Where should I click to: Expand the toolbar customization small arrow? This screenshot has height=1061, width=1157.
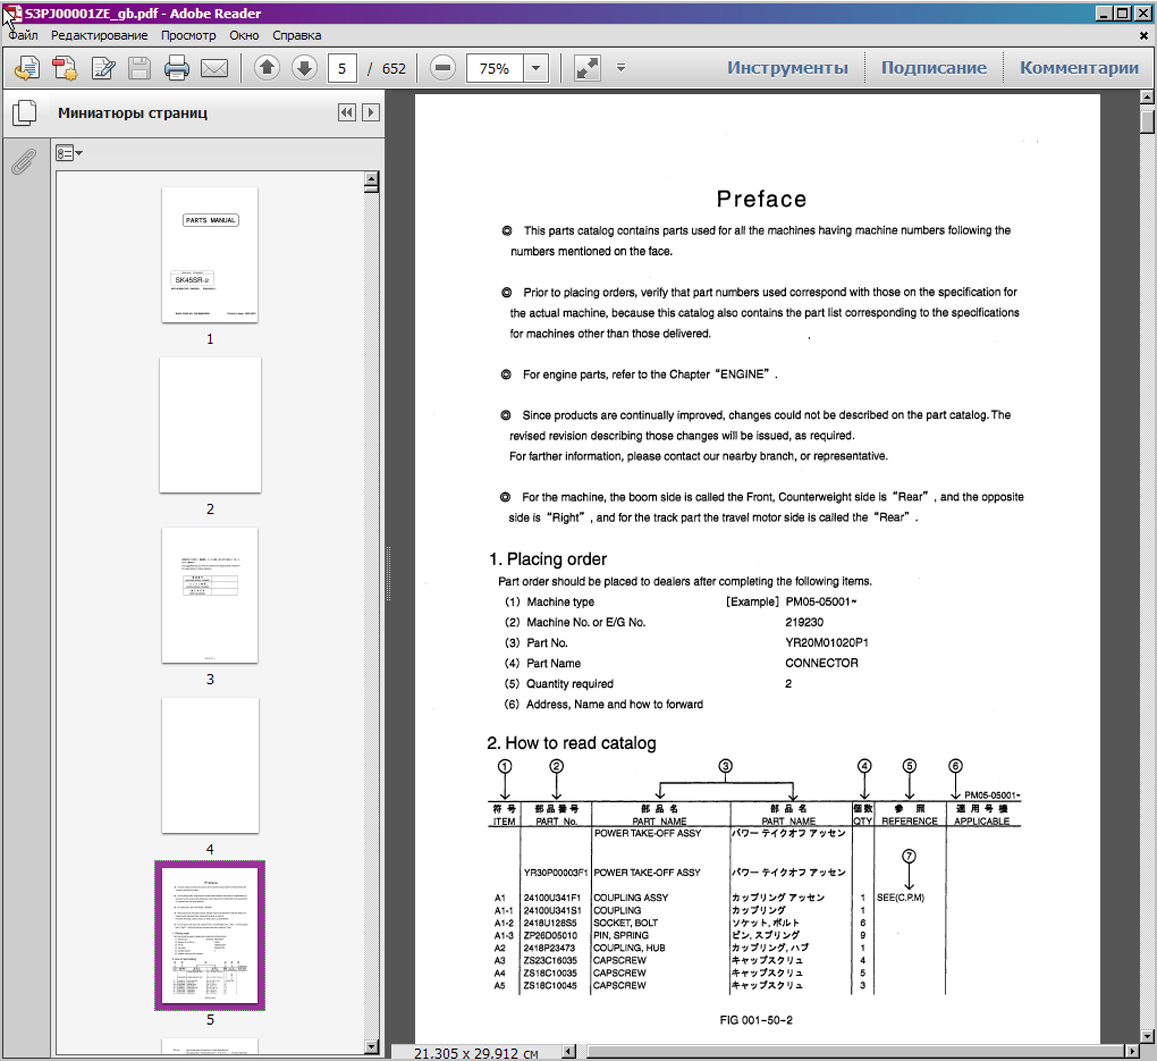(x=621, y=68)
